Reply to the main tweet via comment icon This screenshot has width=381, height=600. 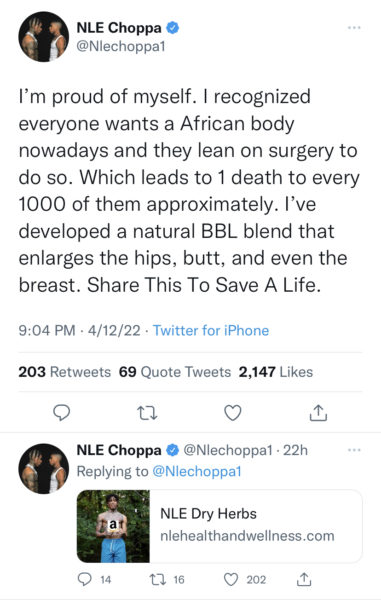click(61, 413)
